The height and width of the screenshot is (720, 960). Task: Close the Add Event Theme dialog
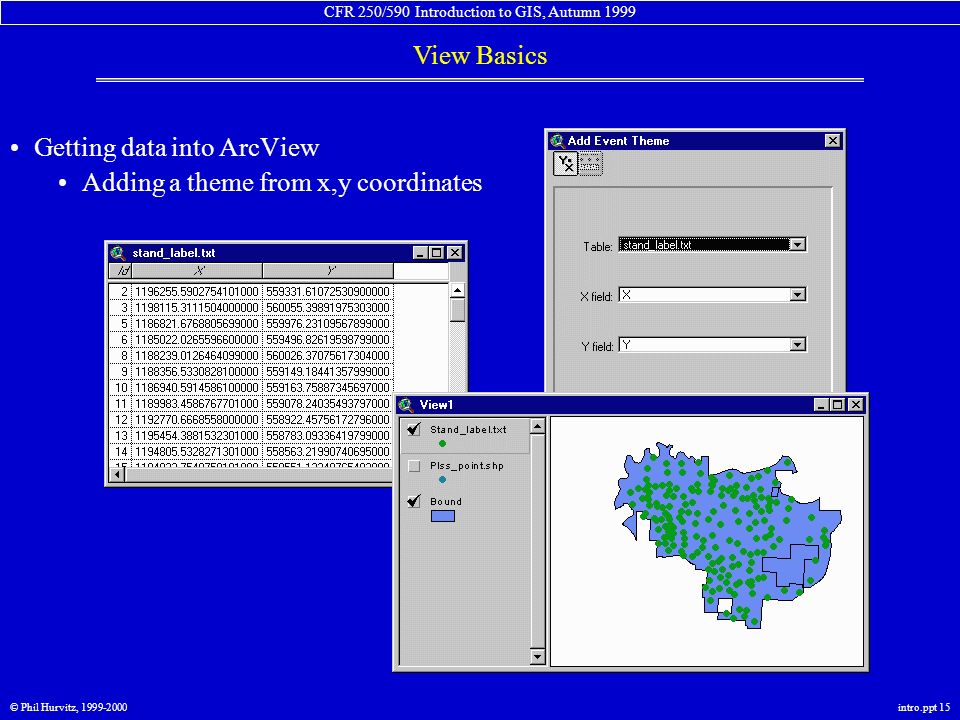click(x=833, y=141)
